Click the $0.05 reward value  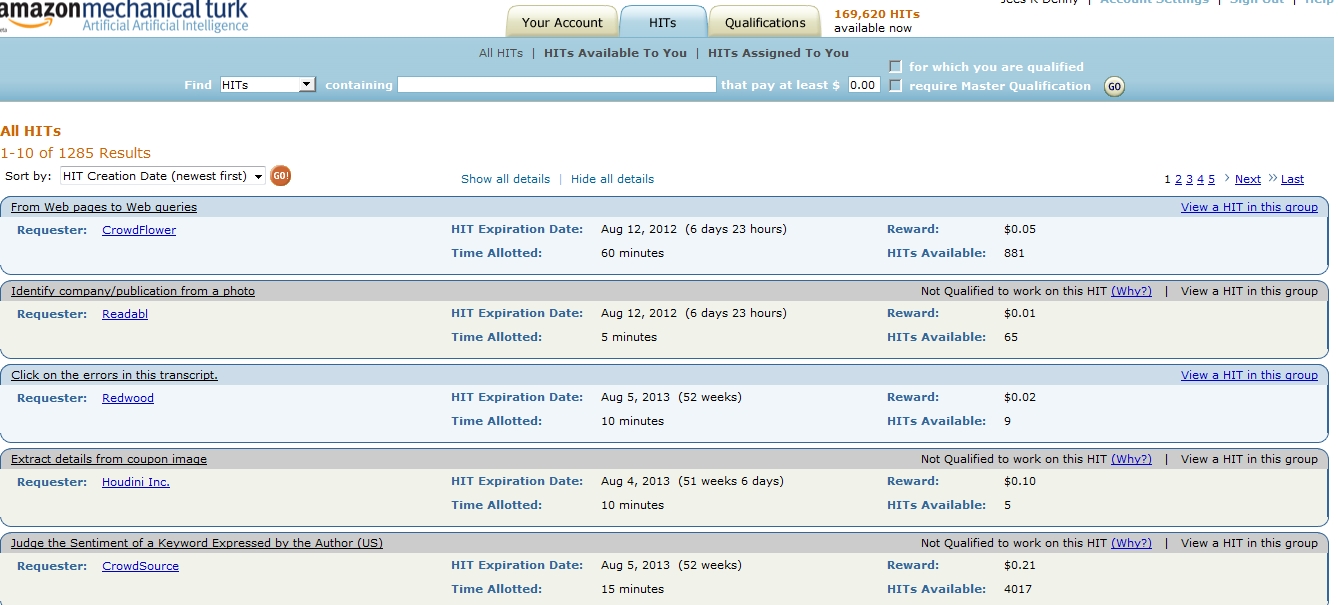coord(1020,229)
